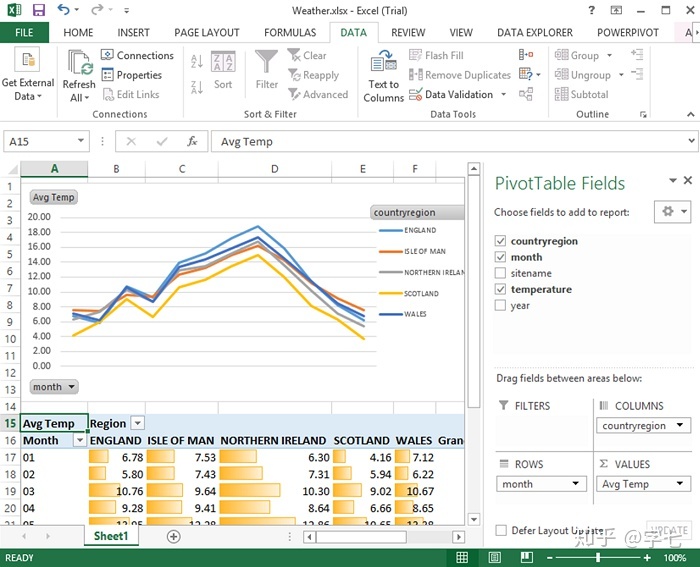This screenshot has width=700, height=567.
Task: Sort A to Z ascending
Action: (x=197, y=61)
